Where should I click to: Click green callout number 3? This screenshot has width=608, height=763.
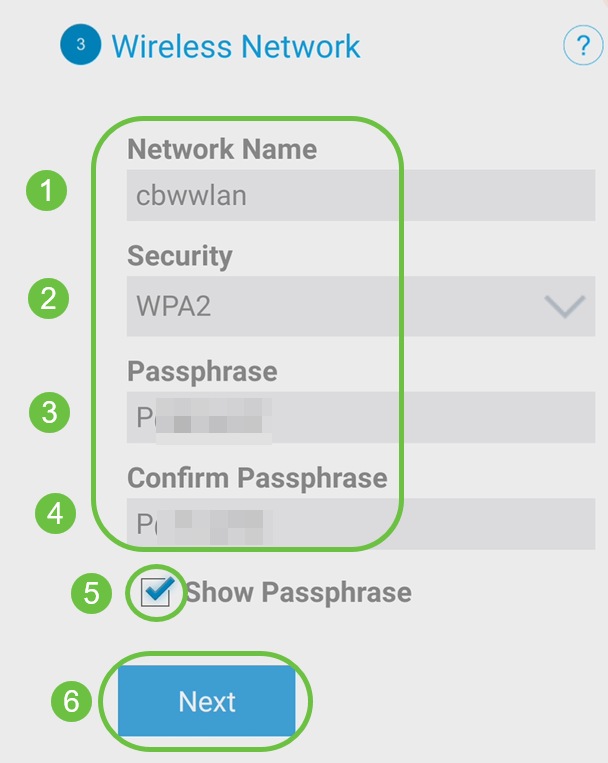(x=48, y=412)
